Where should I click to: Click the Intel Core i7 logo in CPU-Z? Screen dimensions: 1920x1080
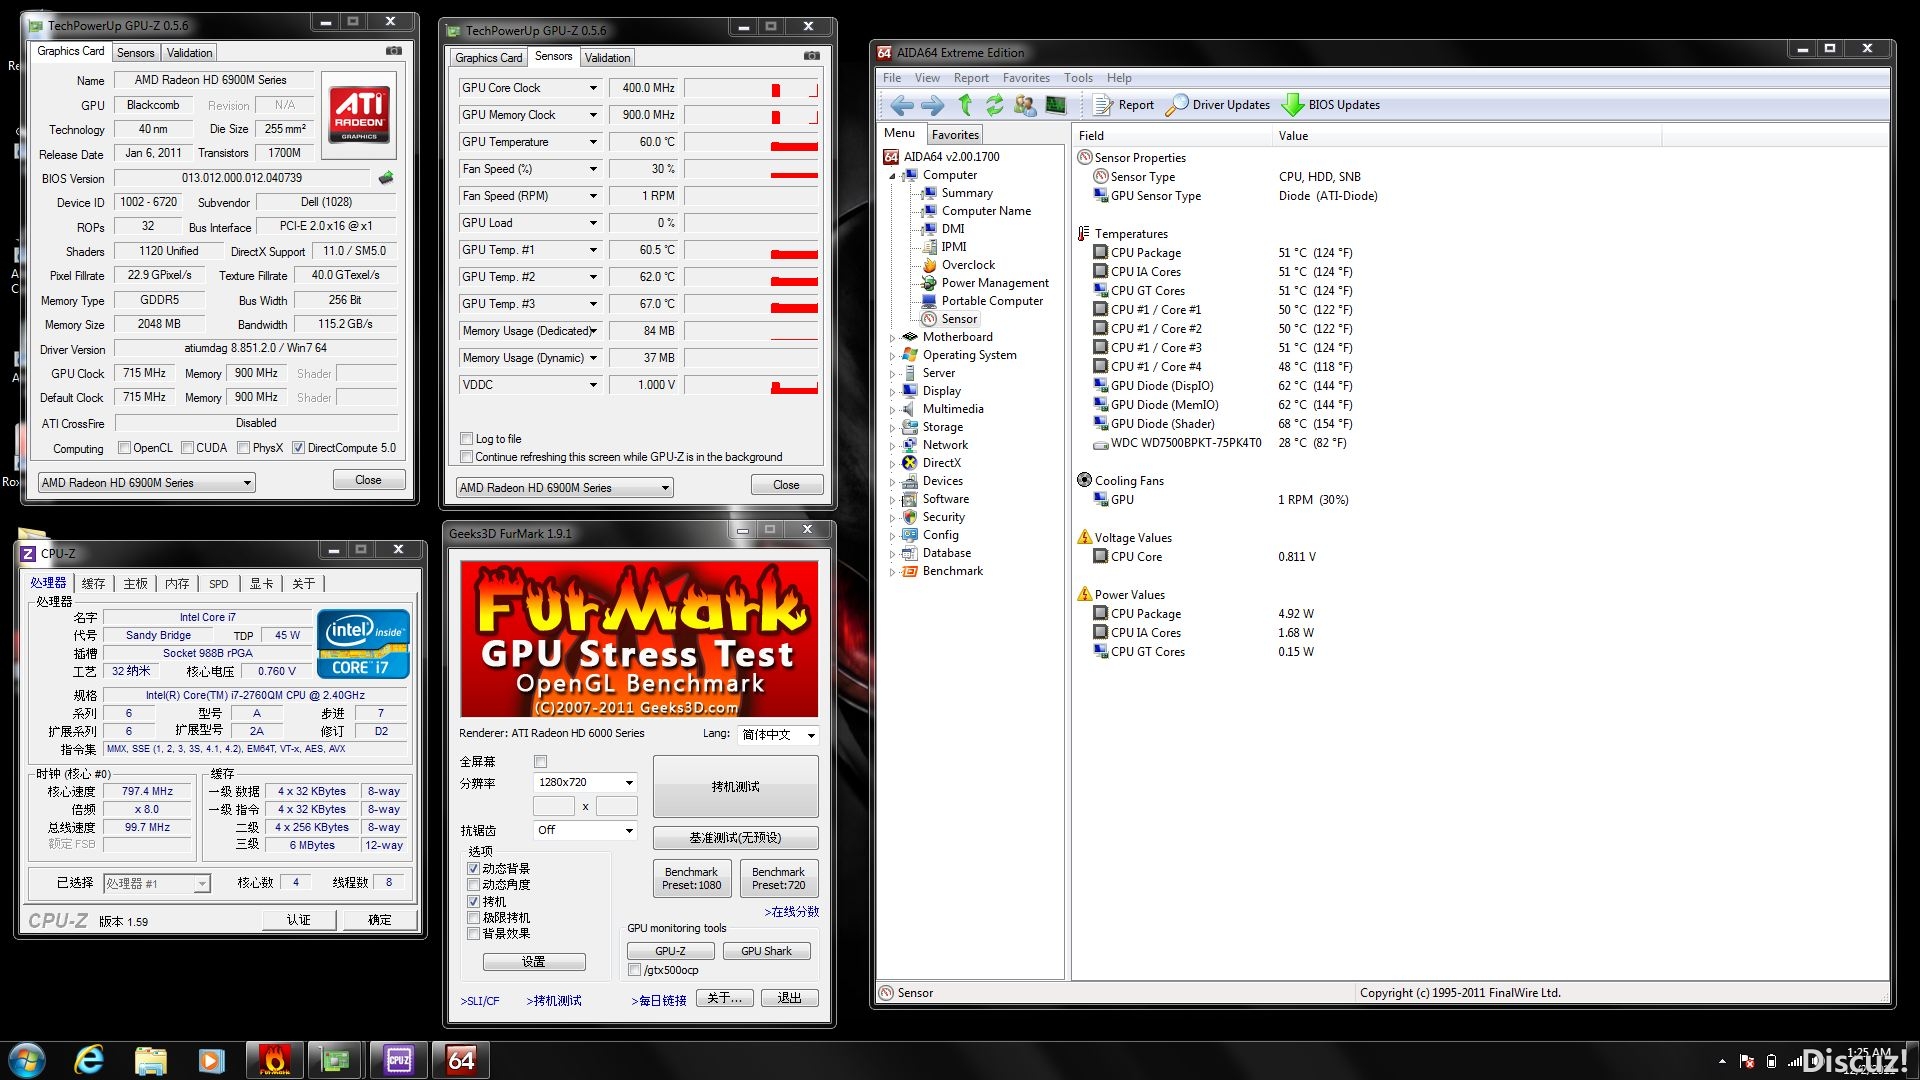click(x=363, y=644)
